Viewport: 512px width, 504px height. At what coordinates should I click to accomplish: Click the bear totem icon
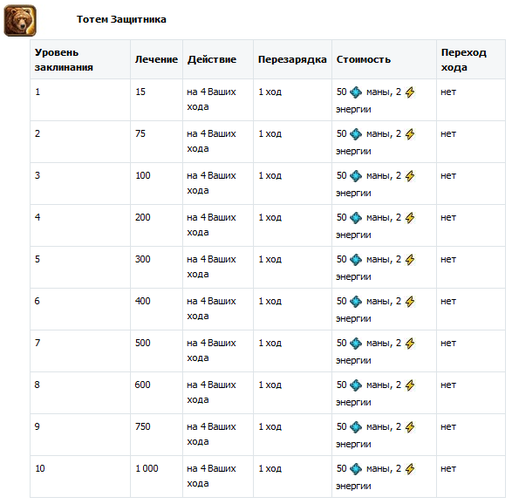20,20
